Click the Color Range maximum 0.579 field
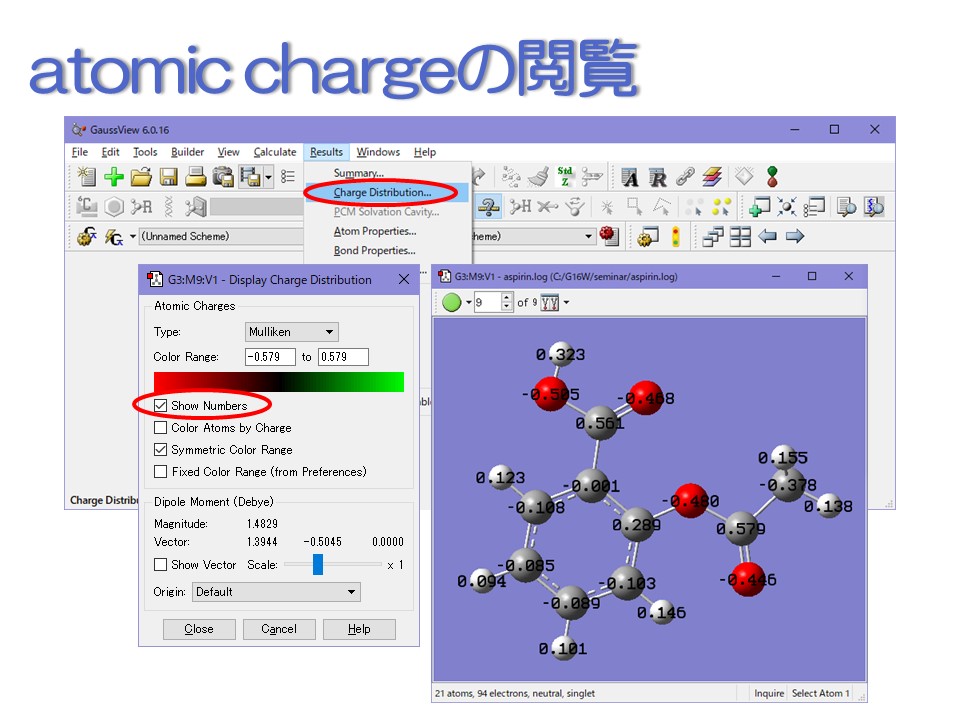The height and width of the screenshot is (720, 960). [x=343, y=357]
